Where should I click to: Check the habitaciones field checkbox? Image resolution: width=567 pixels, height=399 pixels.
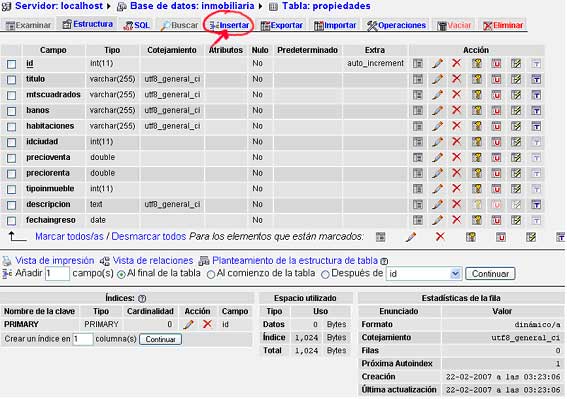12,127
